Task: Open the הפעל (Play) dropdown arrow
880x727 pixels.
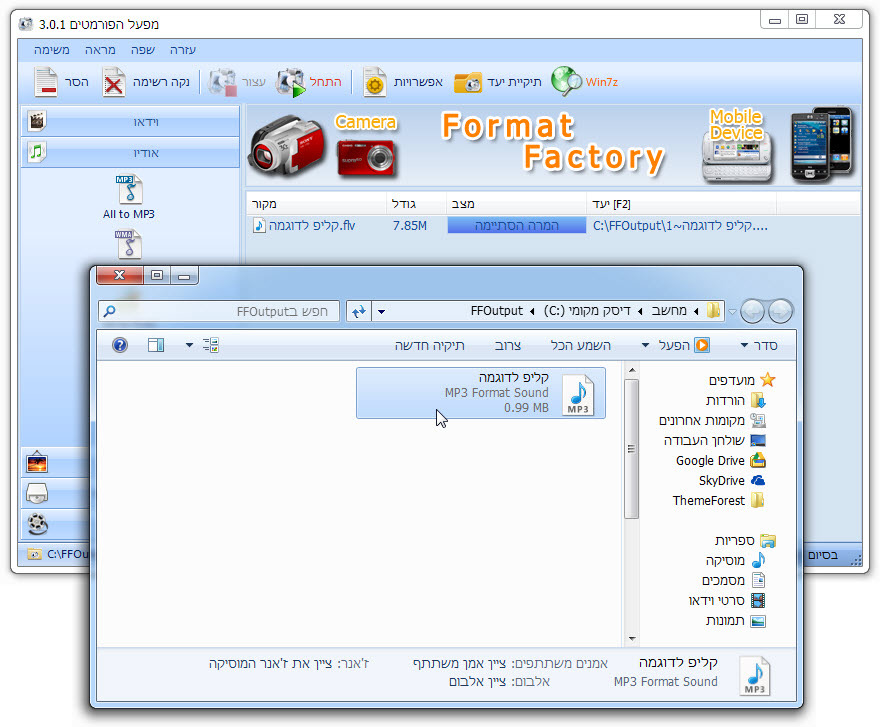Action: 645,345
